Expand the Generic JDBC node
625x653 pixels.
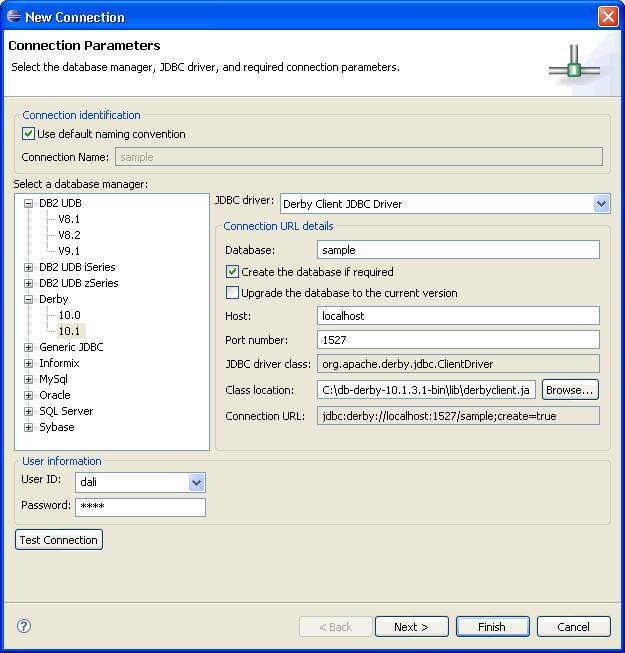[28, 347]
